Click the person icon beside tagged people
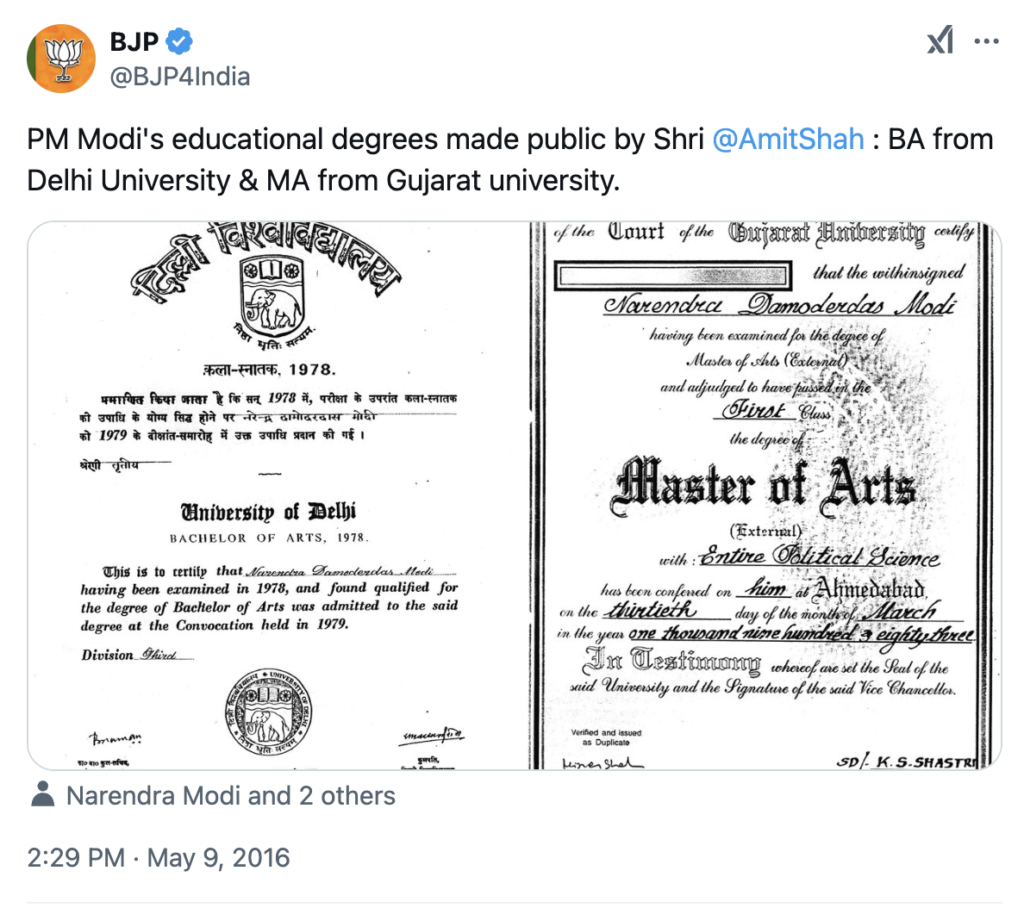This screenshot has width=1024, height=908. (x=42, y=796)
